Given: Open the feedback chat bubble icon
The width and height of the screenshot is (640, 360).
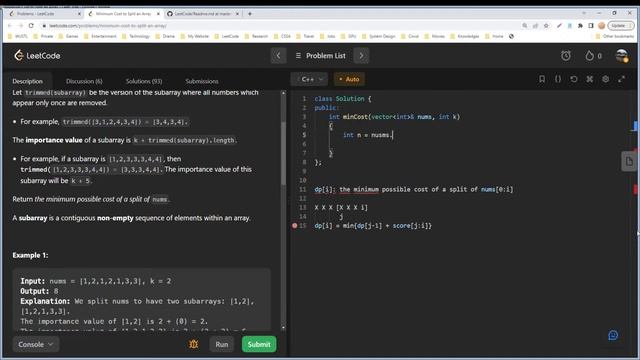Looking at the screenshot, I should [613, 336].
